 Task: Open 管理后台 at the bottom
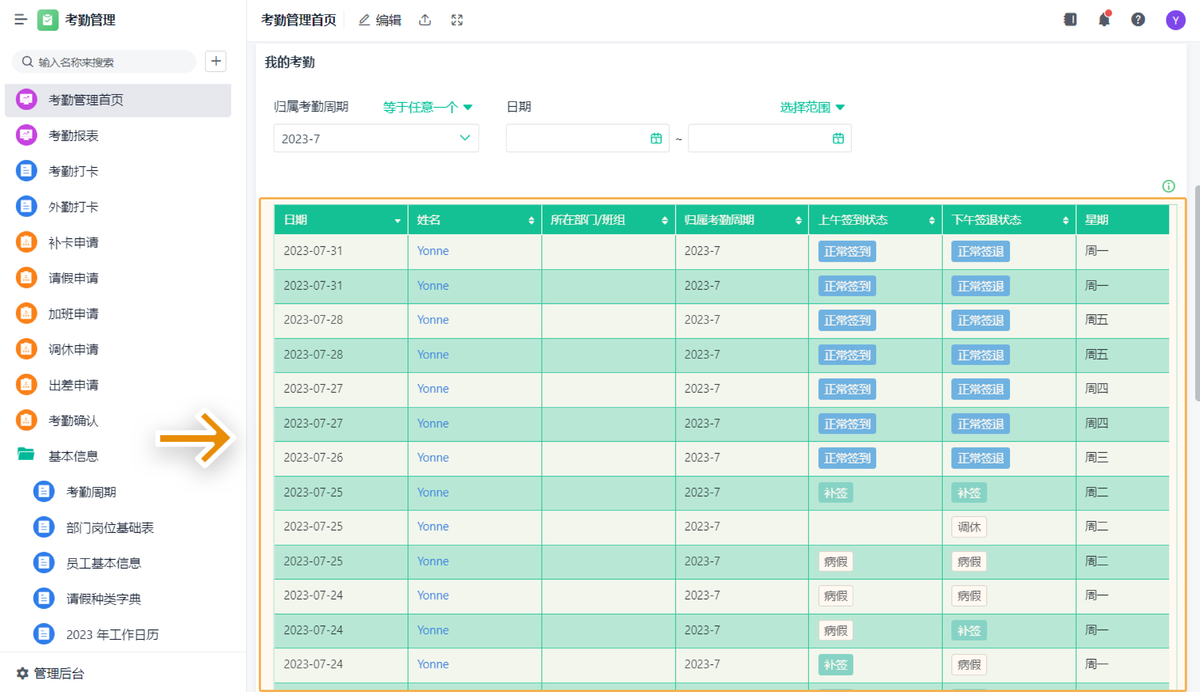pyautogui.click(x=58, y=674)
